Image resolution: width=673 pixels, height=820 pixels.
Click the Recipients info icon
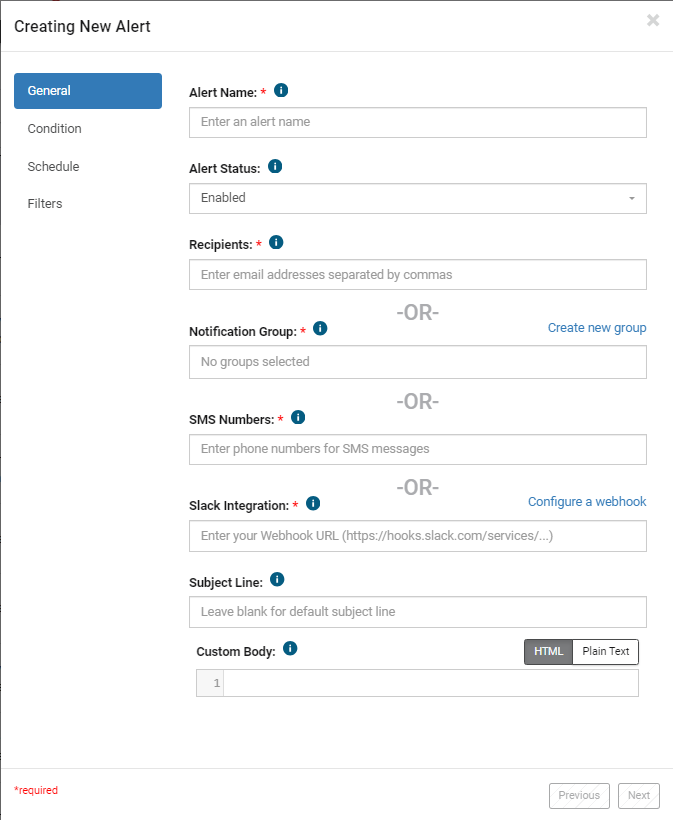[x=276, y=243]
